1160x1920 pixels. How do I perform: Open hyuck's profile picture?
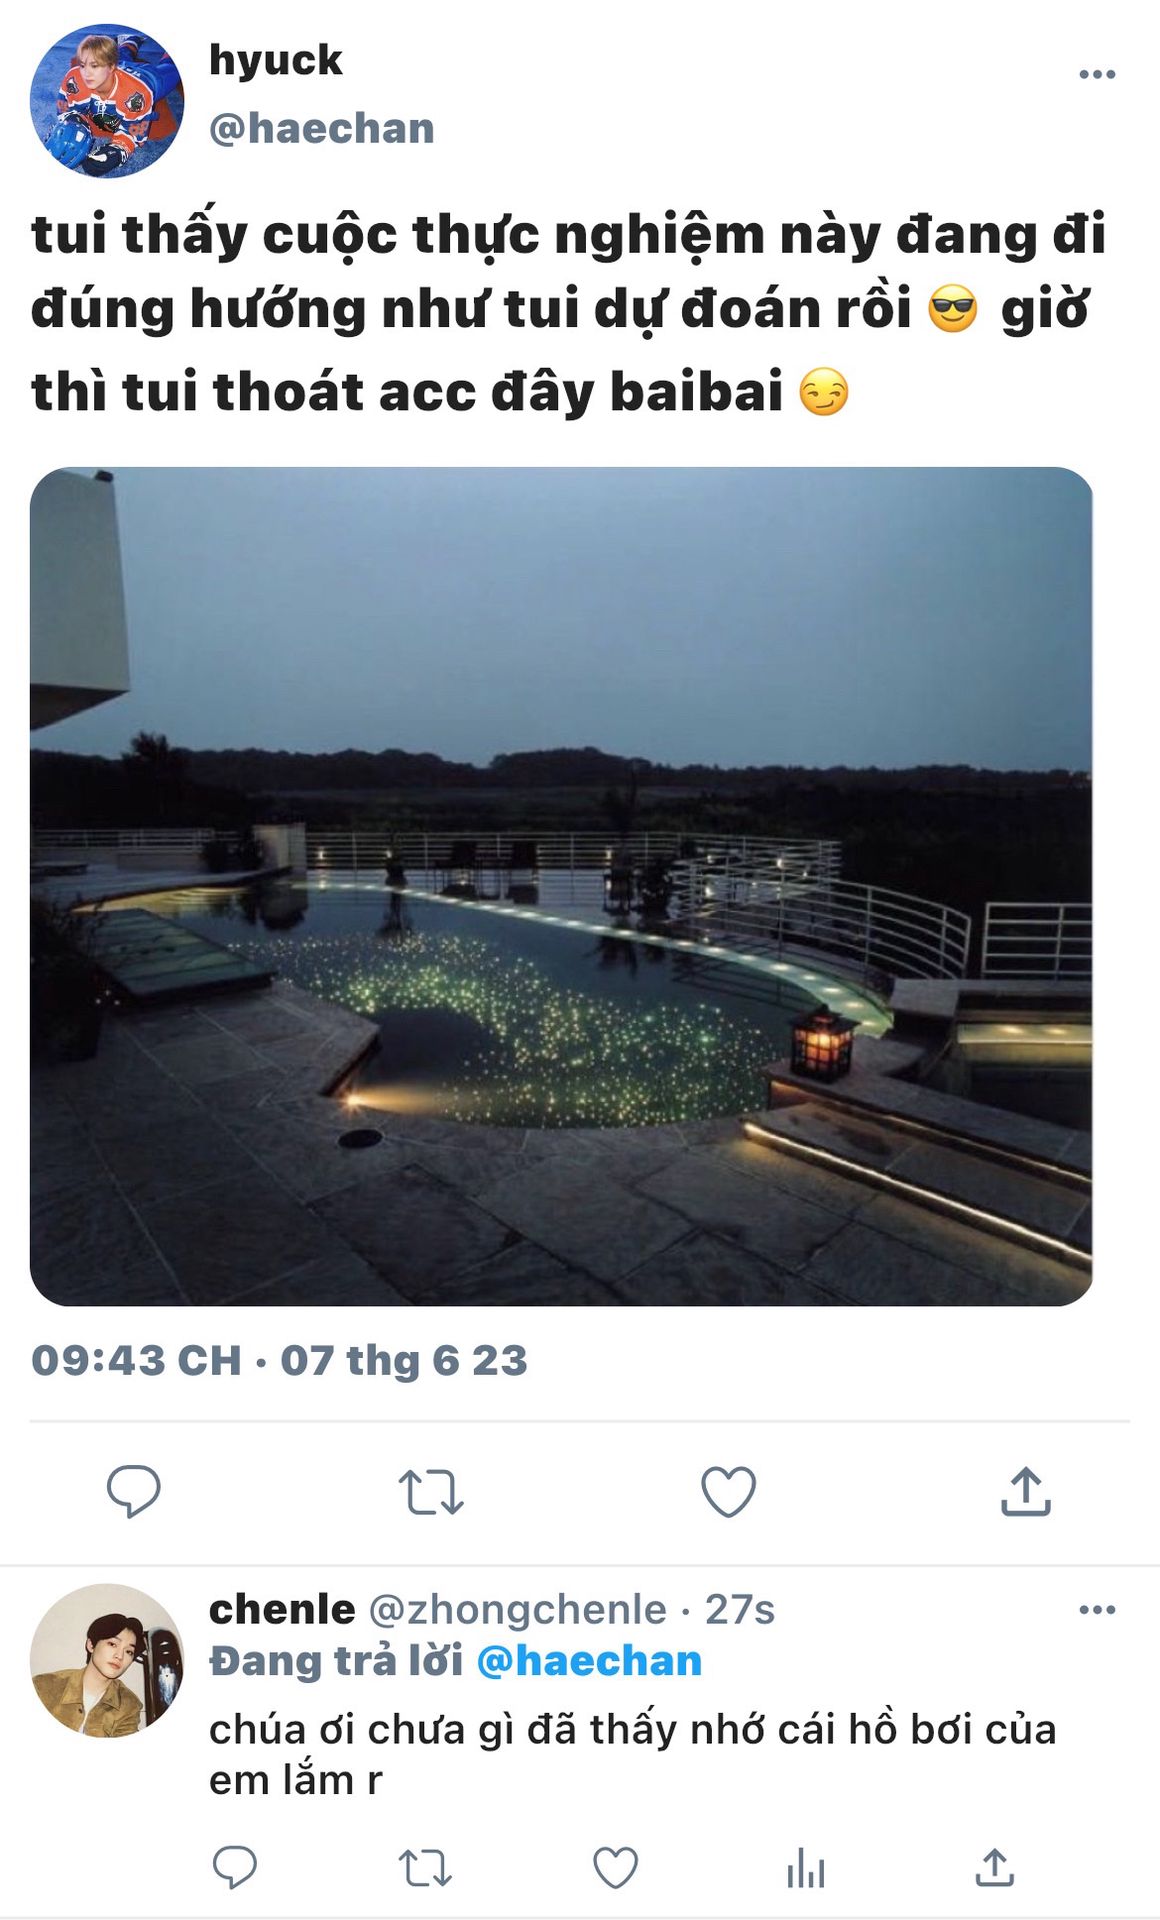click(x=107, y=101)
